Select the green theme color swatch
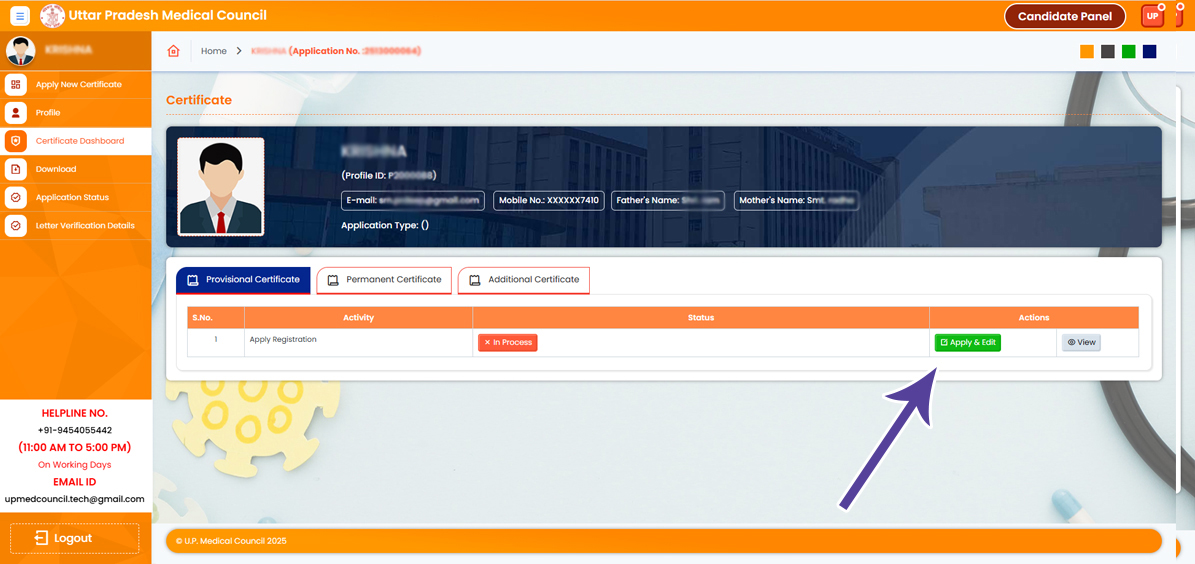 [x=1129, y=52]
